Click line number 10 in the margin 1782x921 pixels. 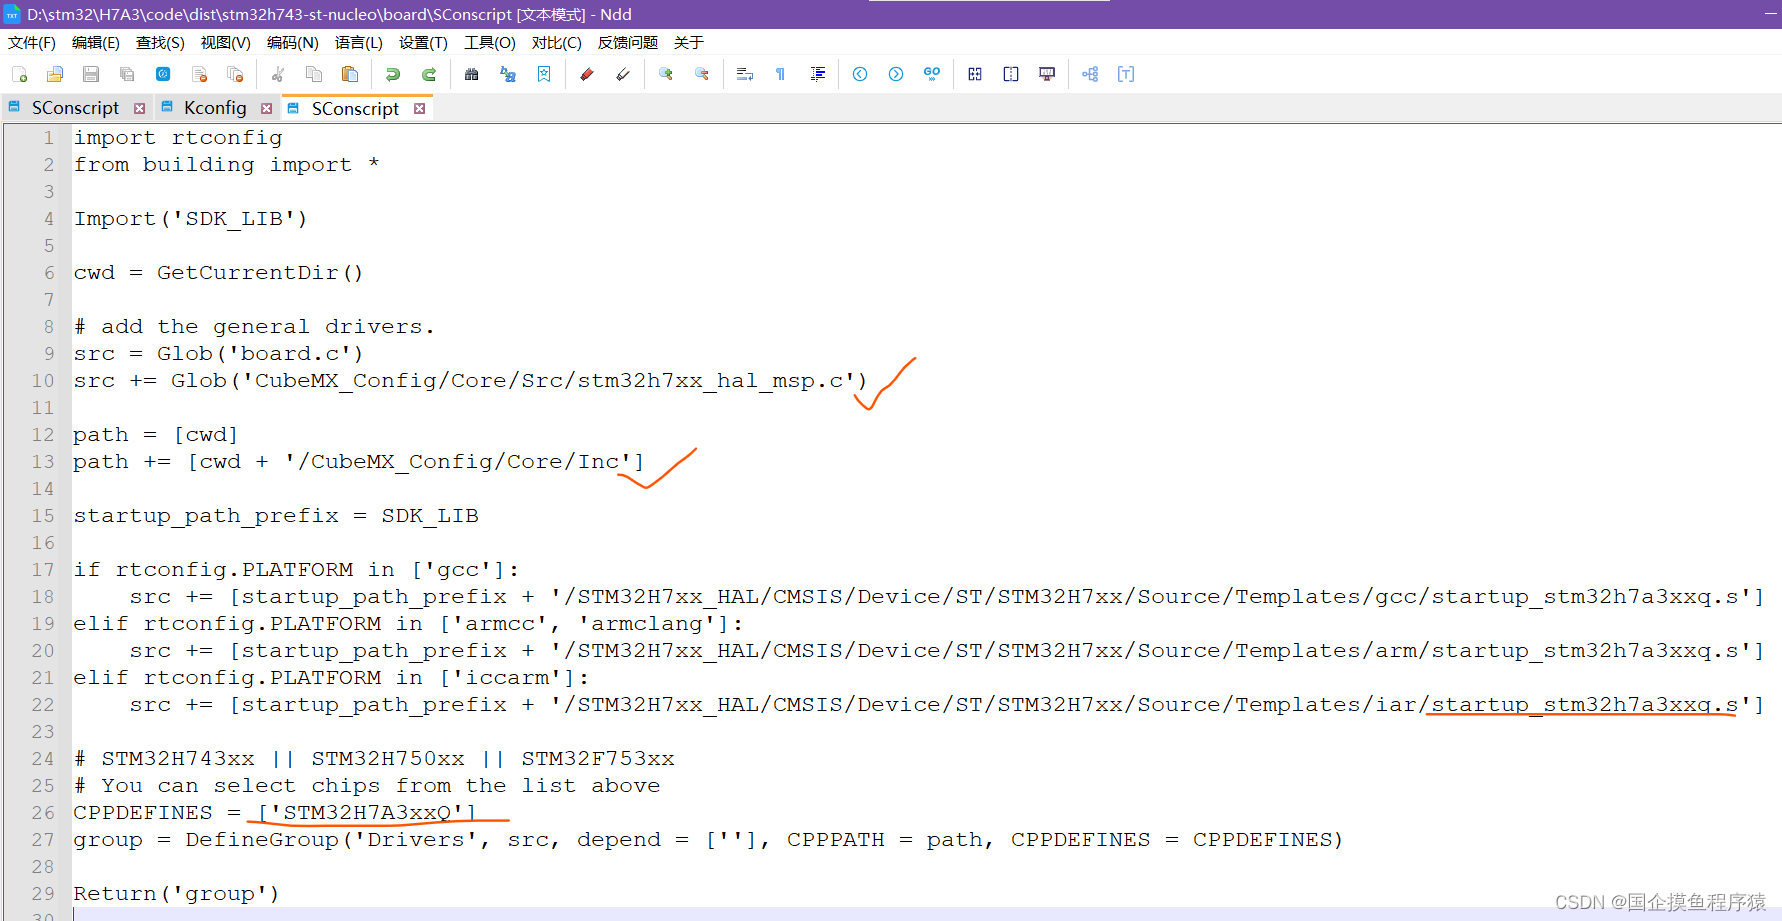pos(42,380)
